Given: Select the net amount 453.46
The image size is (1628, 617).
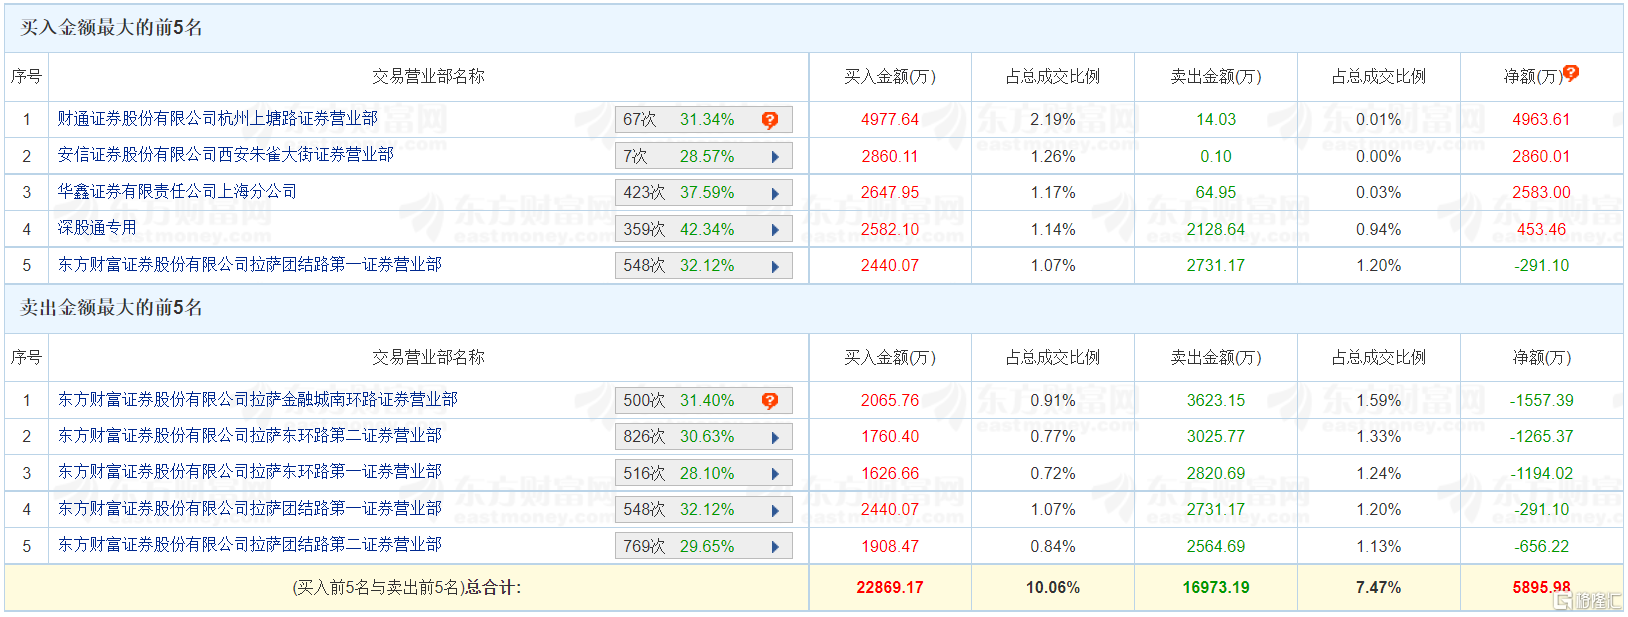Looking at the screenshot, I should click(1541, 229).
